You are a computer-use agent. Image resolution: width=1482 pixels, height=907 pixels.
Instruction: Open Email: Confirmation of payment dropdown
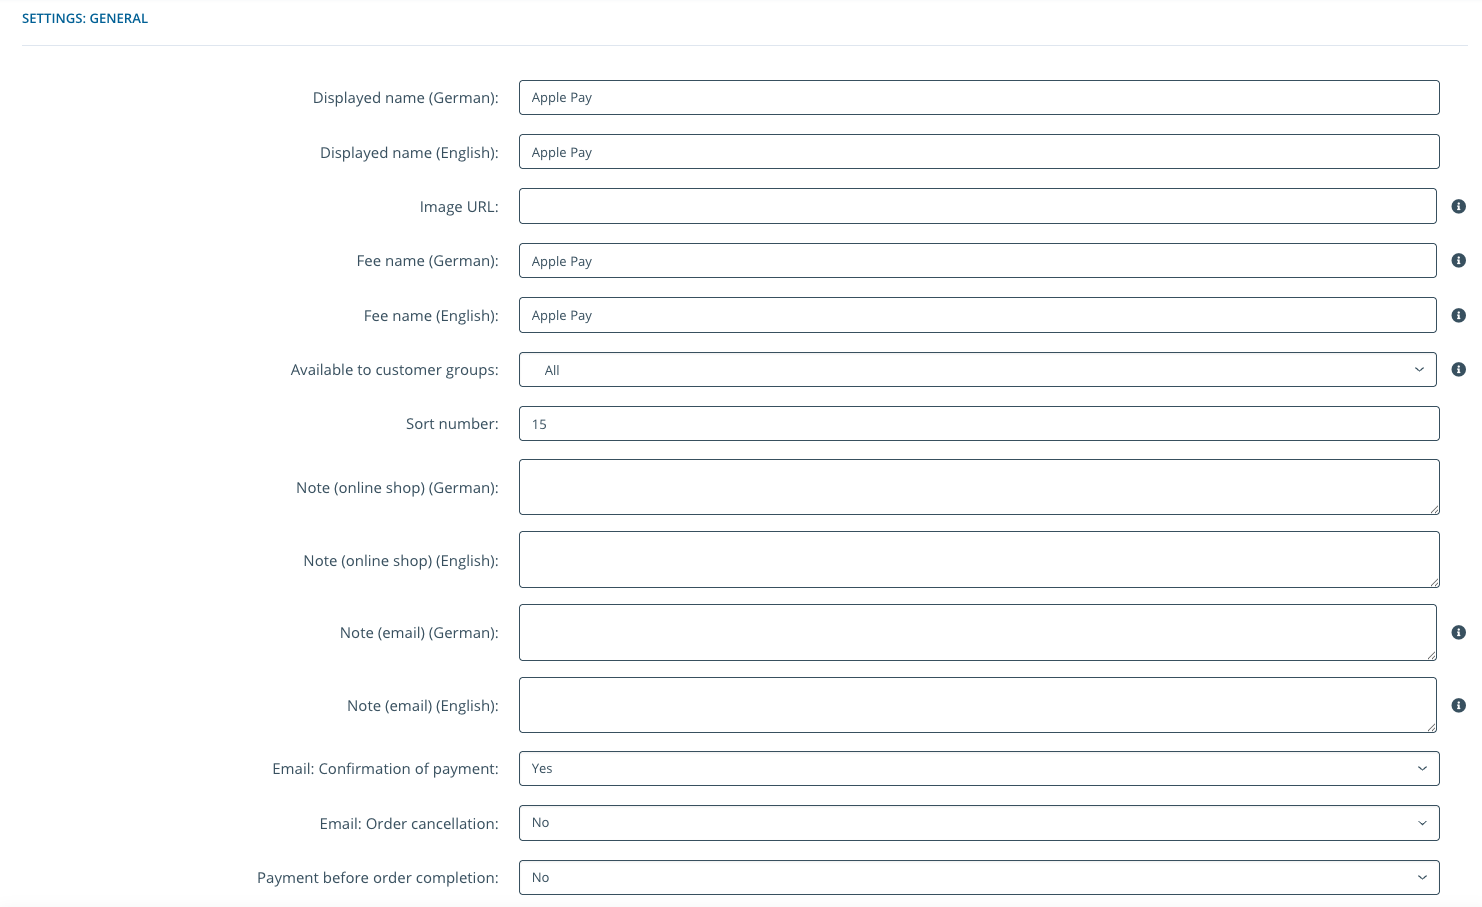click(979, 769)
